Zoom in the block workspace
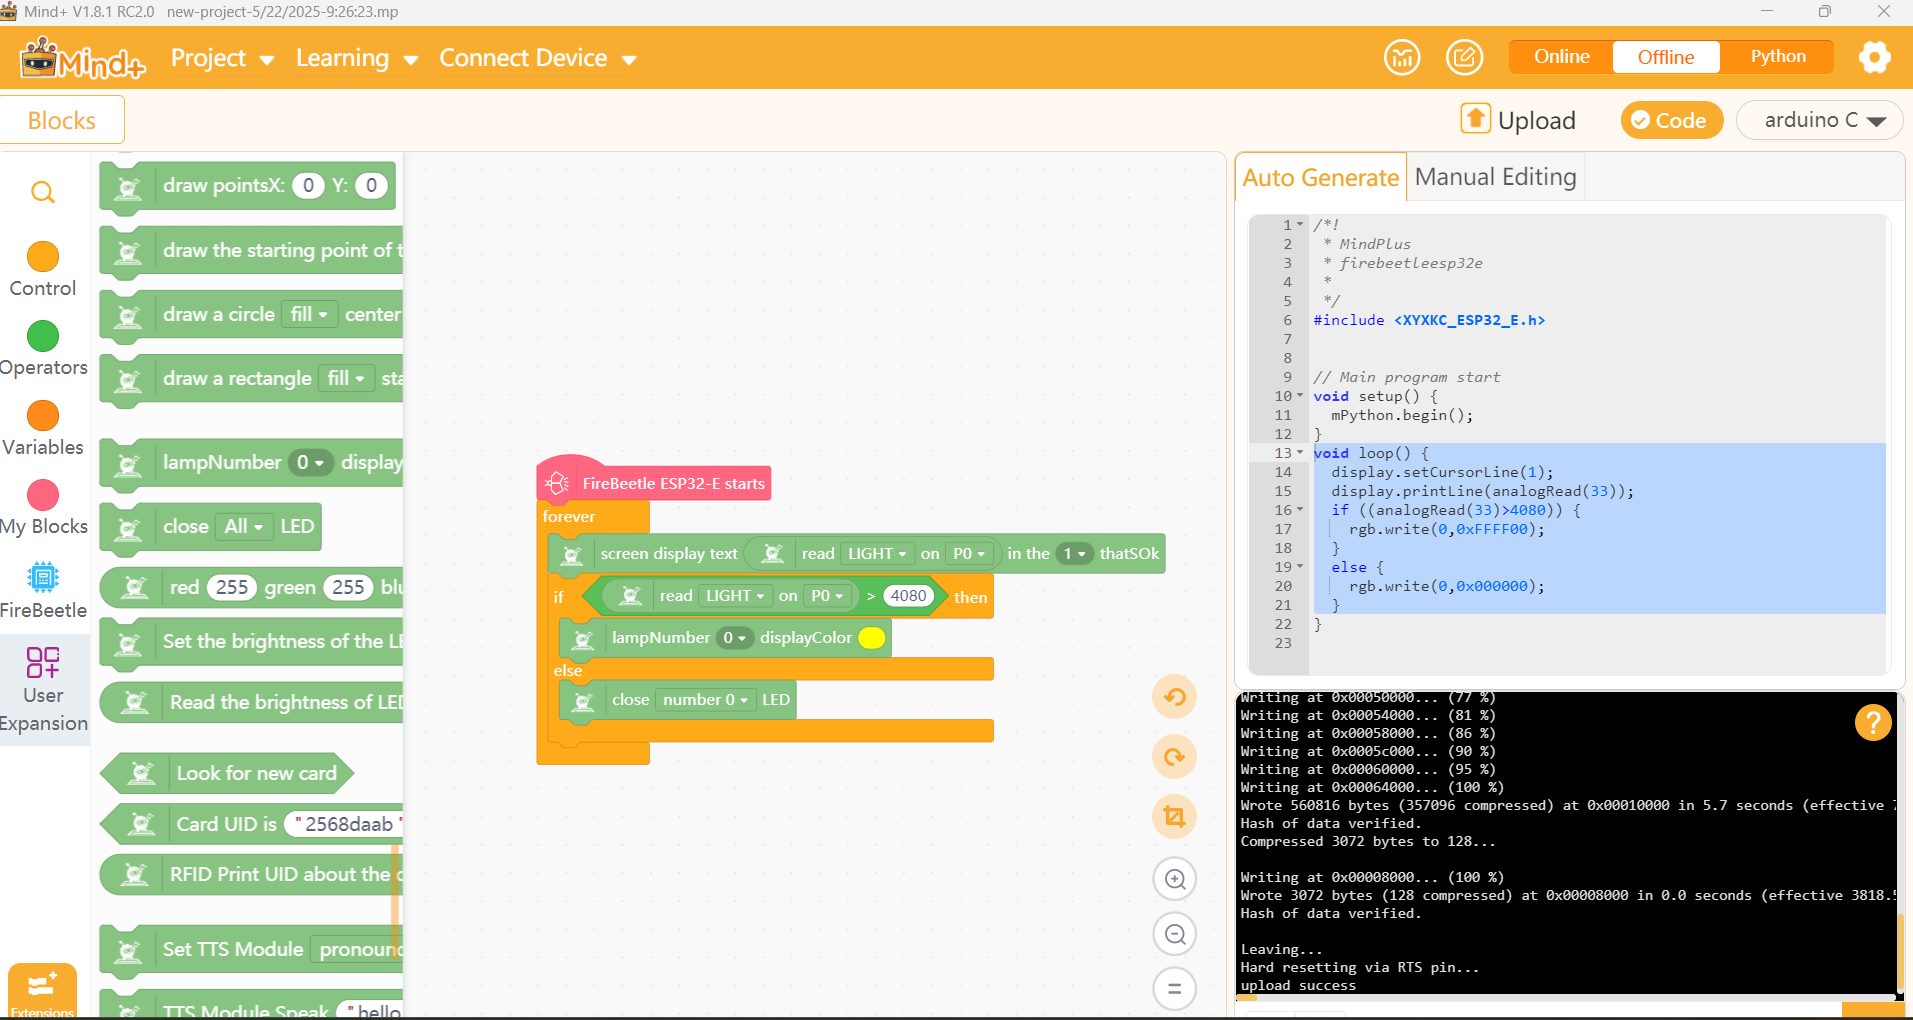 (1175, 879)
